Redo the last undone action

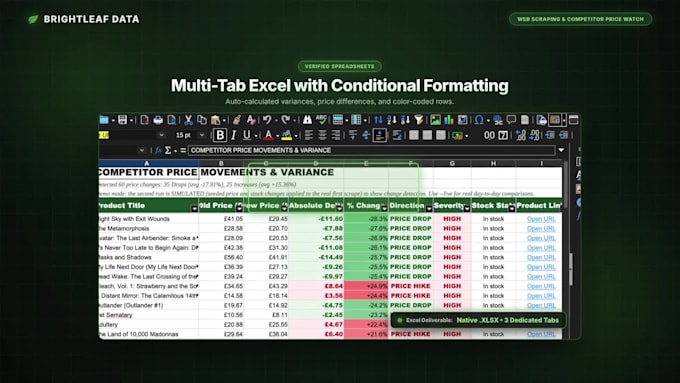(x=285, y=120)
